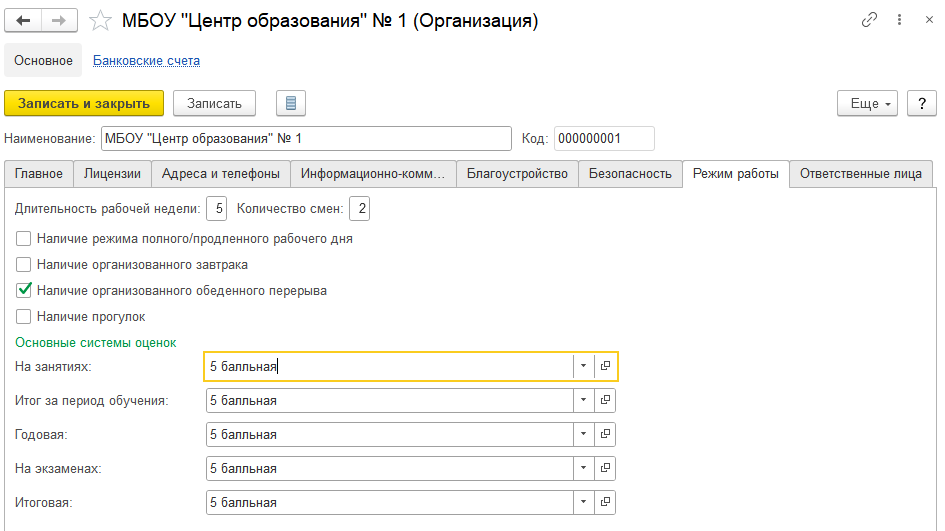Uncheck Наличие организованного обеденного перерыва
Screen dimensions: 945x531
pos(24,291)
